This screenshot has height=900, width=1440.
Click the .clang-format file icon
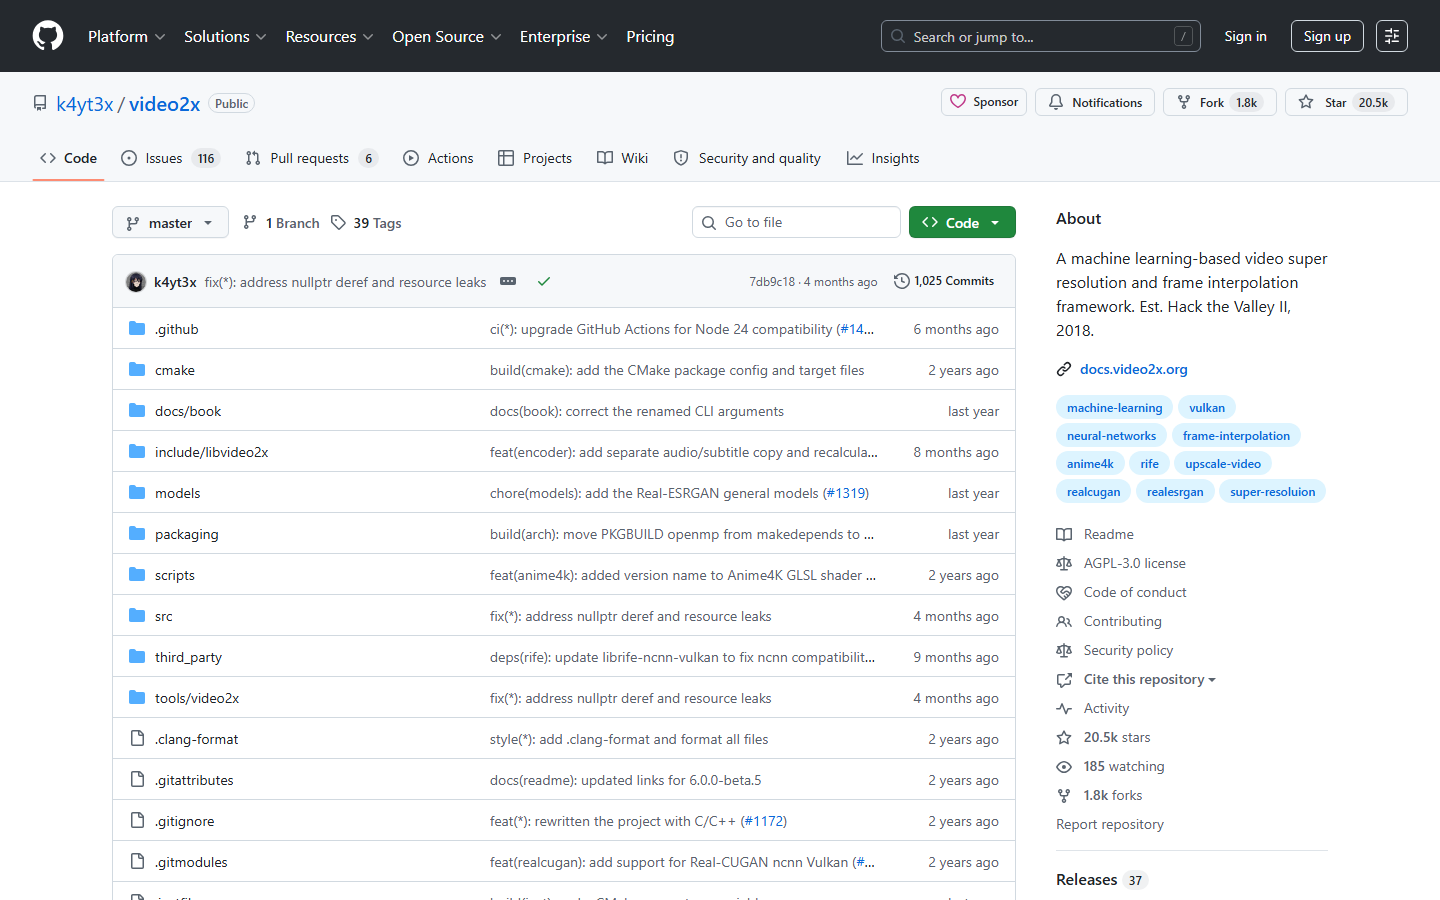point(137,739)
